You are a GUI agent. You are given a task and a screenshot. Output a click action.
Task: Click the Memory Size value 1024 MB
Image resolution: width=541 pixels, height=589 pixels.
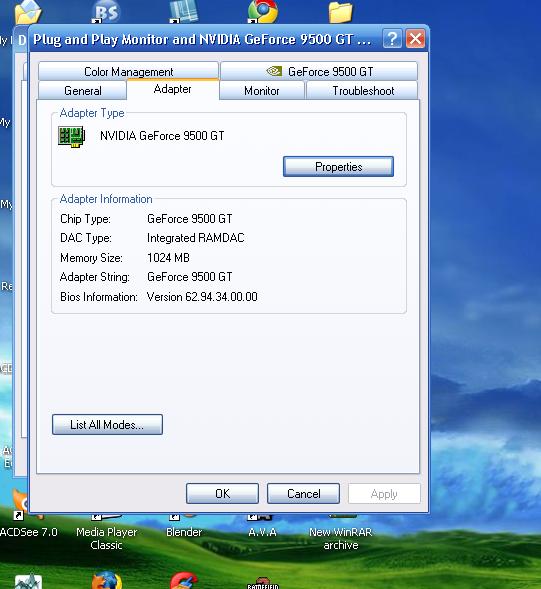[x=168, y=258]
